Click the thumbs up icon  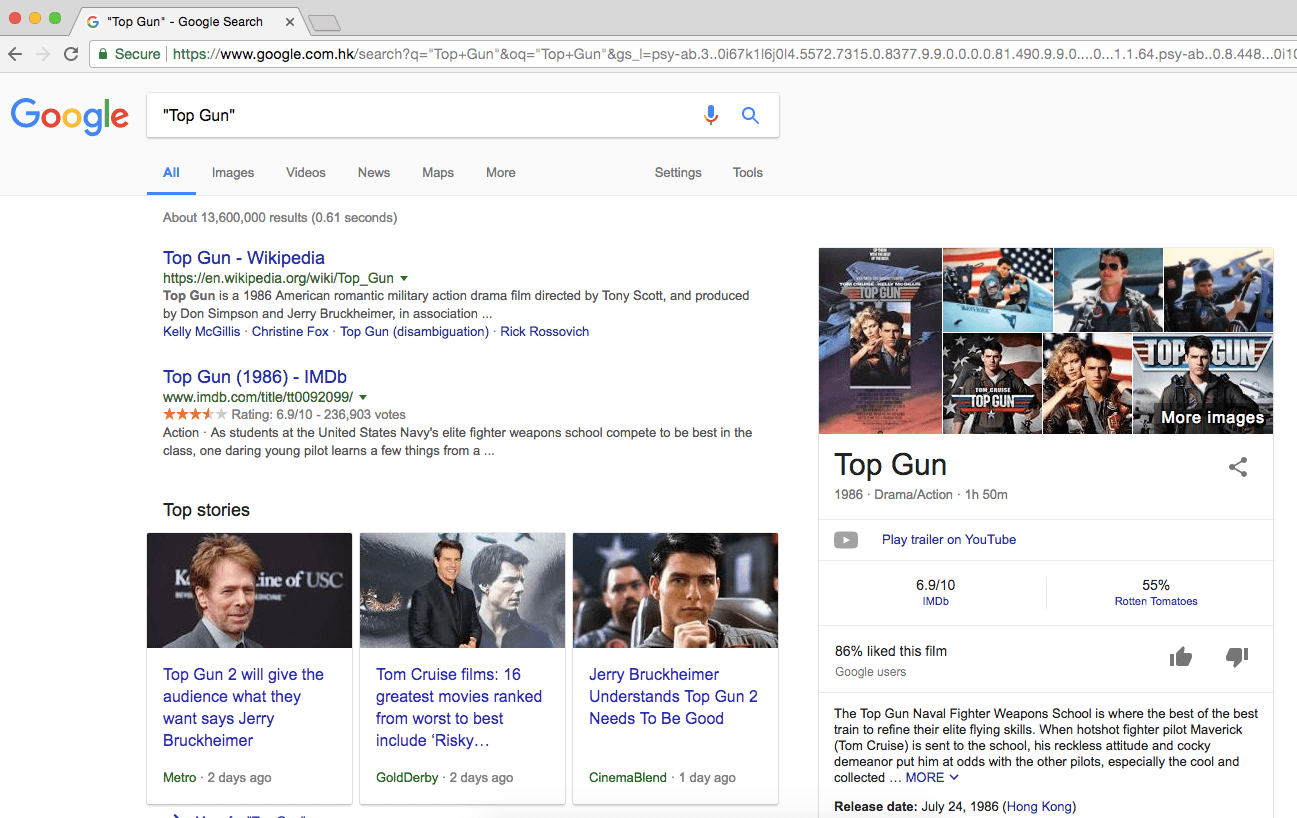click(x=1181, y=657)
